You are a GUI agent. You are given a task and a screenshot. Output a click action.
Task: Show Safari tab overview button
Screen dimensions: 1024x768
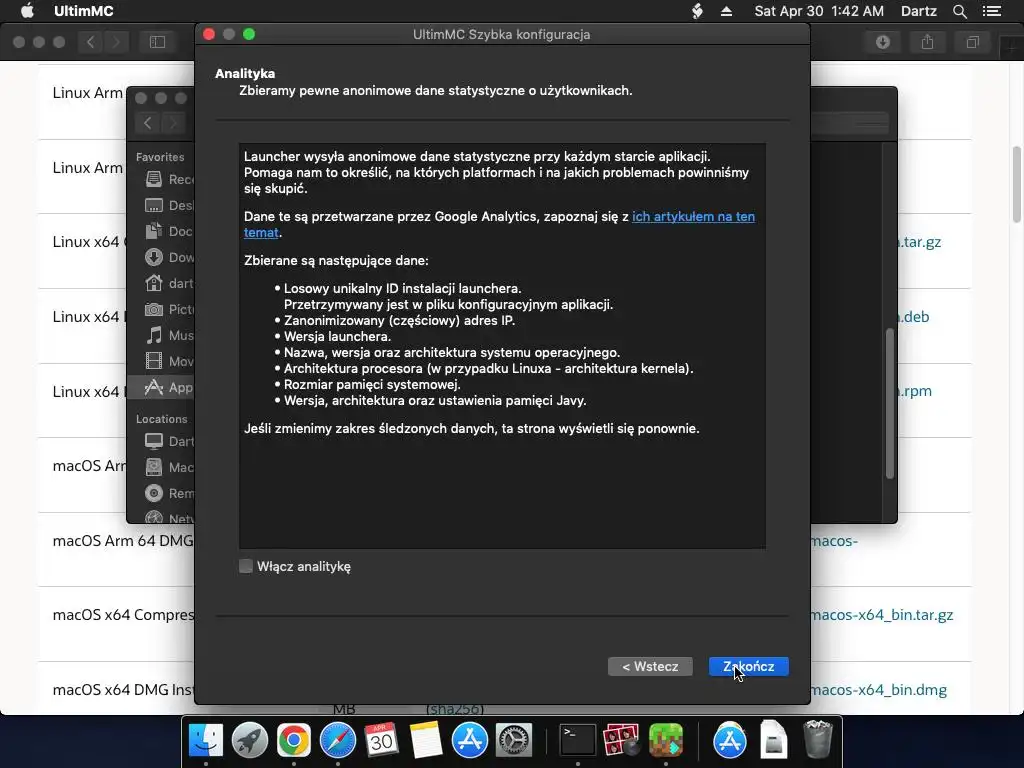pos(972,42)
